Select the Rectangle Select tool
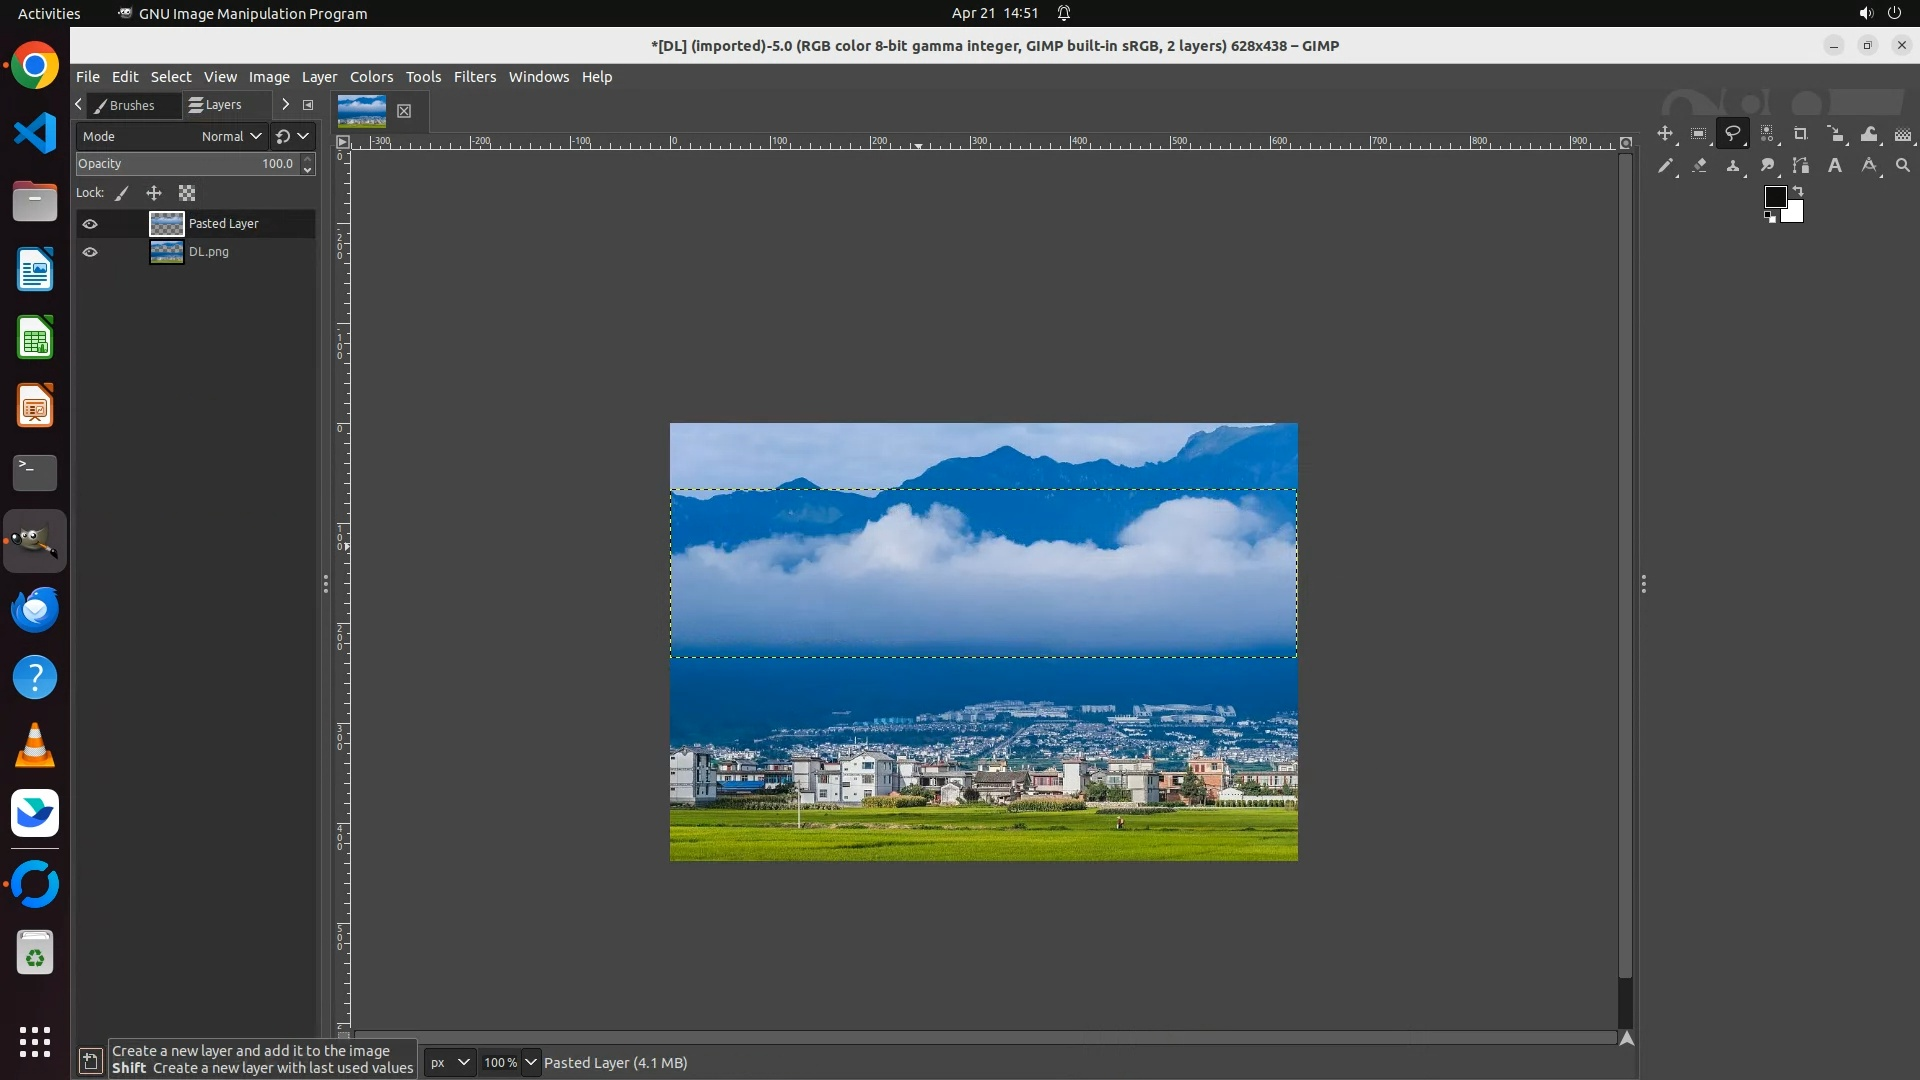Image resolution: width=1920 pixels, height=1080 pixels. [x=1698, y=134]
